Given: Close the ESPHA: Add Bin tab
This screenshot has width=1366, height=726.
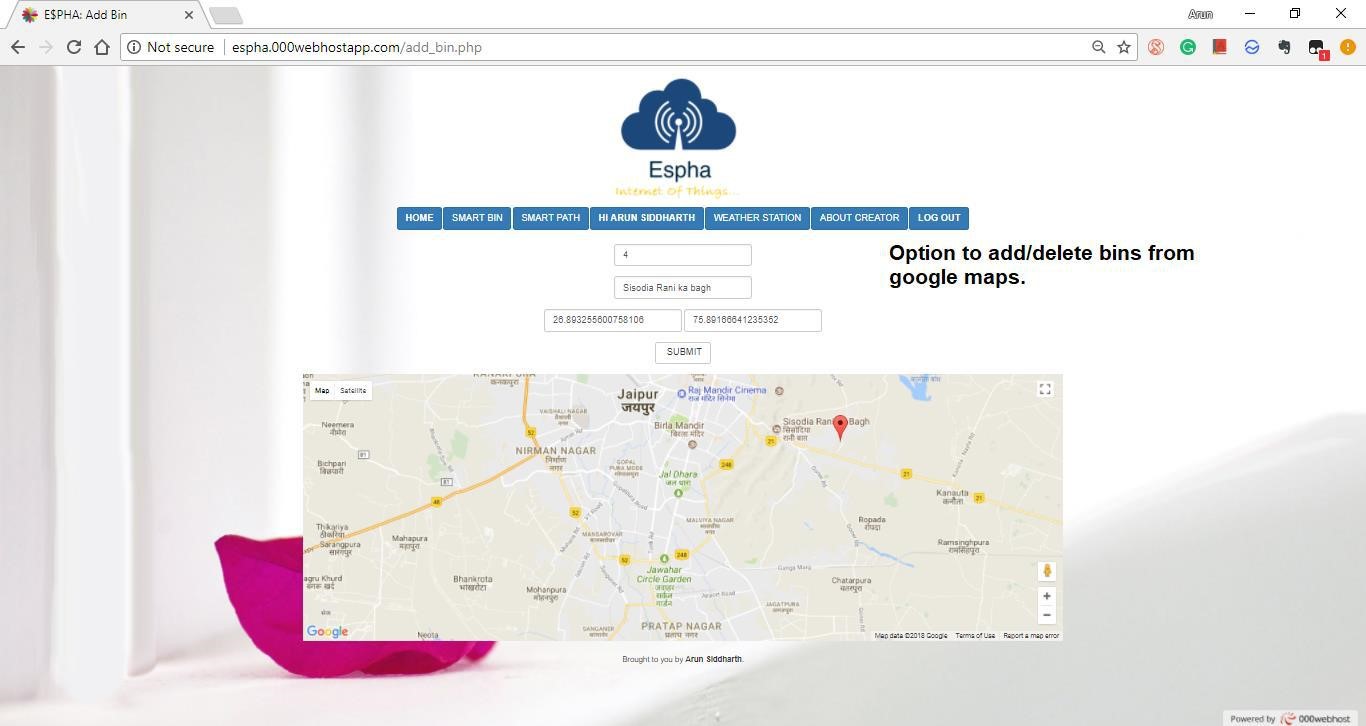Looking at the screenshot, I should tap(189, 15).
